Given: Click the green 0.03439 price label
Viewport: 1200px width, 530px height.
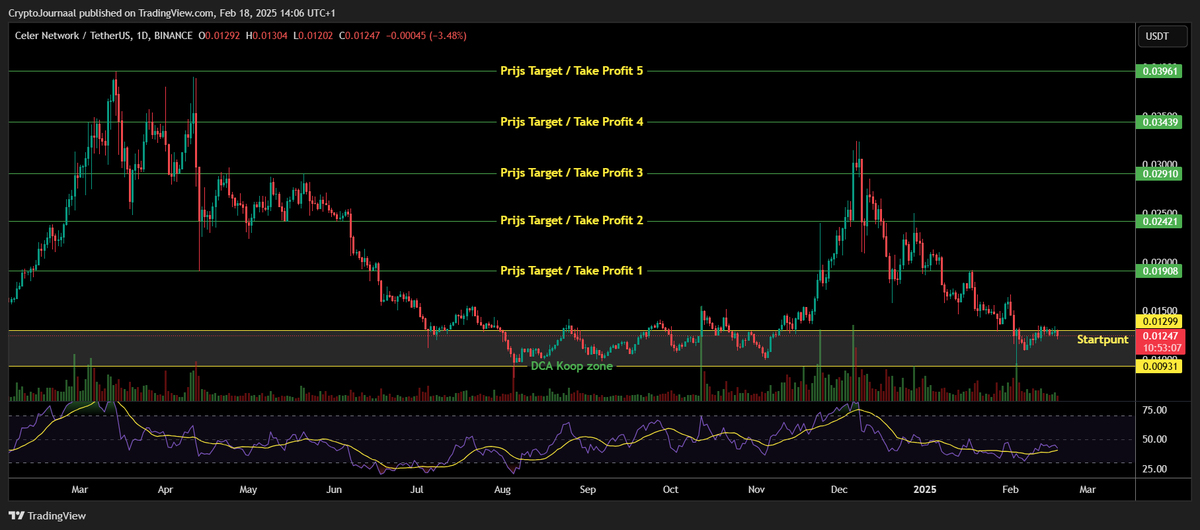Looking at the screenshot, I should (1161, 122).
